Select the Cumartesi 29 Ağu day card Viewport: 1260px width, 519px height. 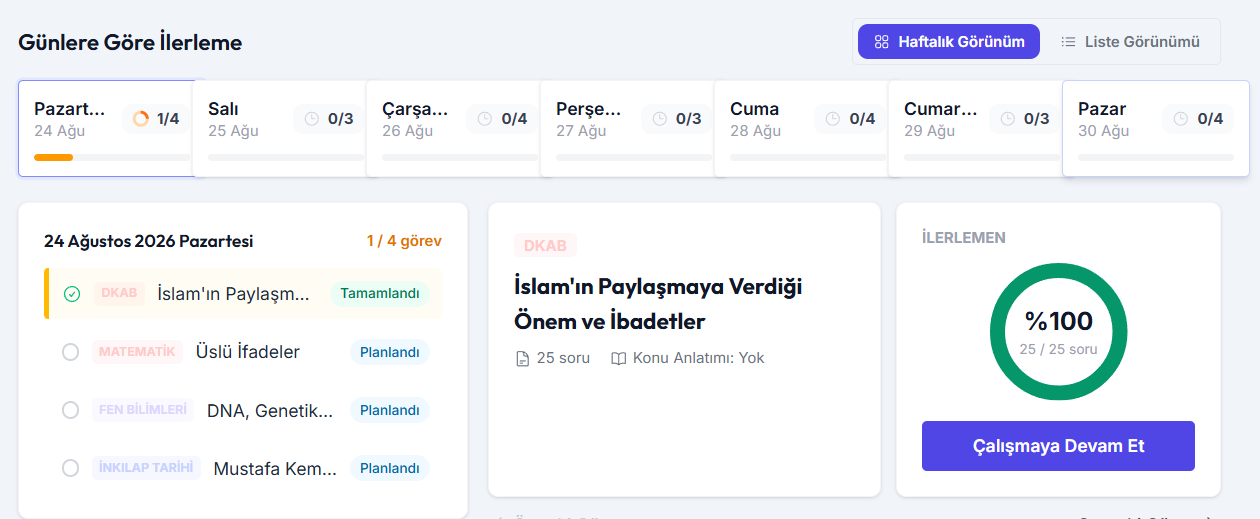tap(976, 128)
